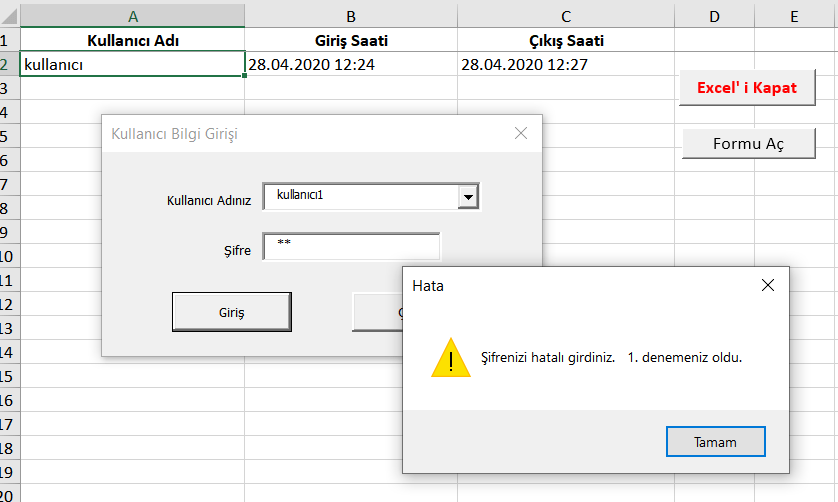This screenshot has width=838, height=502.
Task: Click the Tamam button in error dialog
Action: (x=715, y=442)
